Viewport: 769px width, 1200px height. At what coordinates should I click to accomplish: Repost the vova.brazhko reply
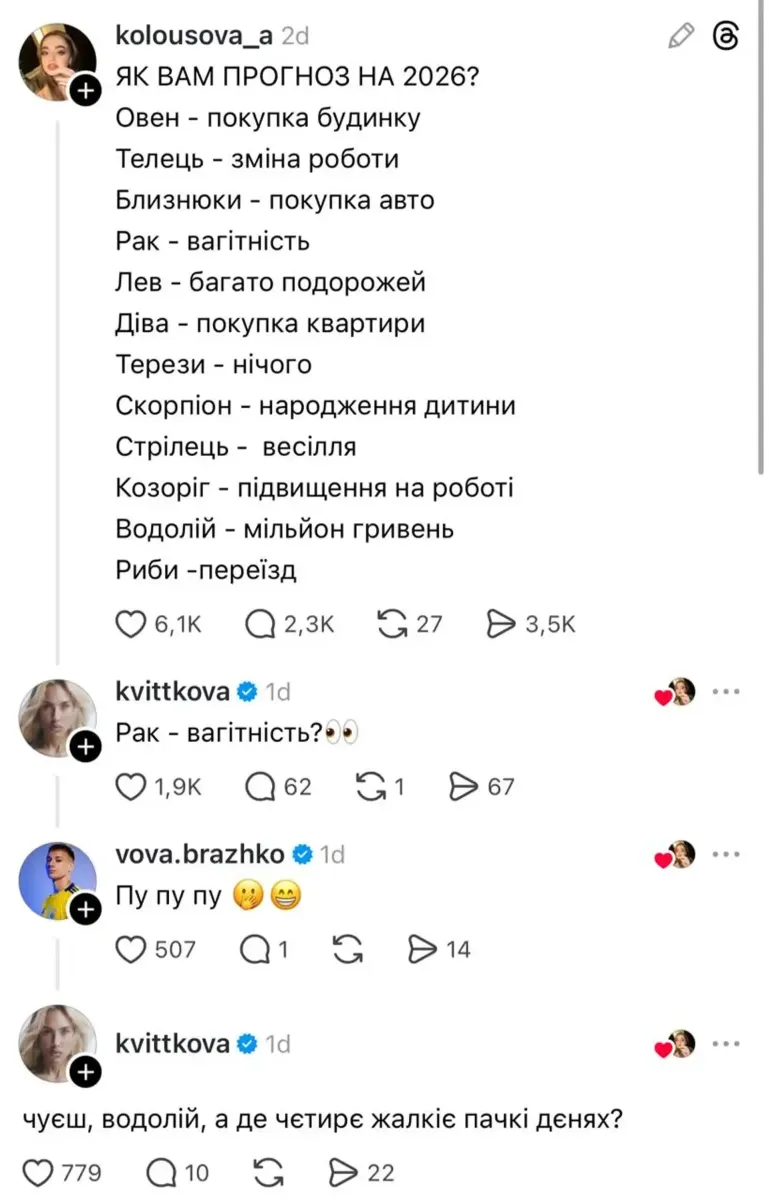tap(346, 949)
